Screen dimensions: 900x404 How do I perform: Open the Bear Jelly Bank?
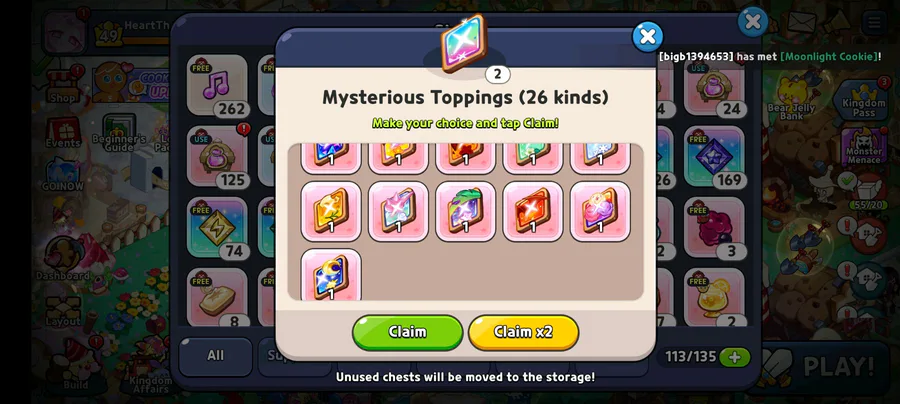coord(791,99)
